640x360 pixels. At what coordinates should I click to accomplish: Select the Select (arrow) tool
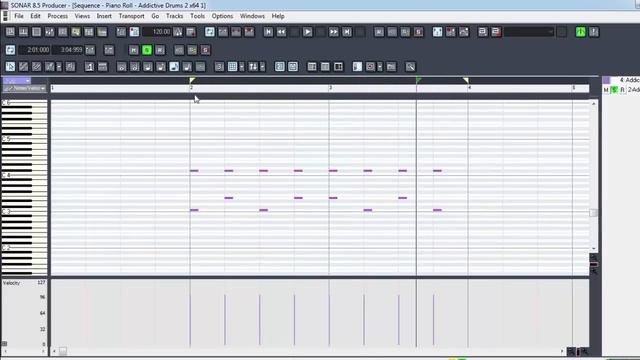[10, 67]
